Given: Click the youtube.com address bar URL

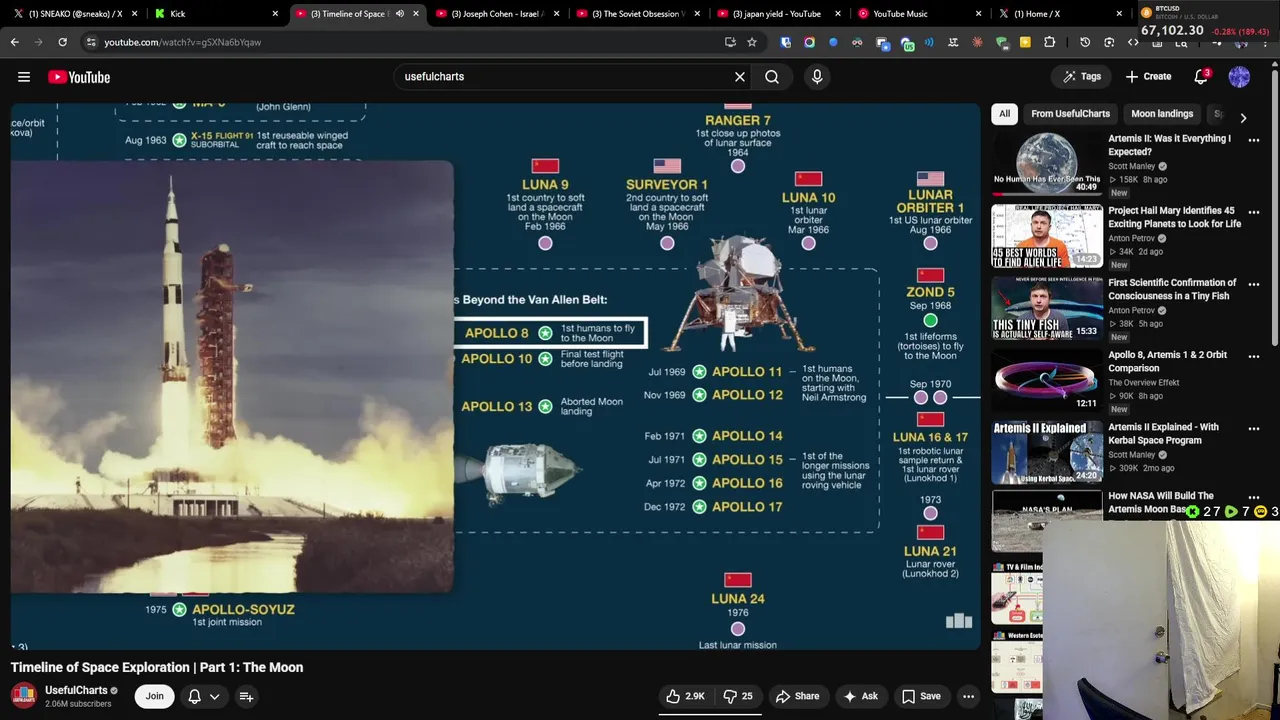Looking at the screenshot, I should click(183, 42).
